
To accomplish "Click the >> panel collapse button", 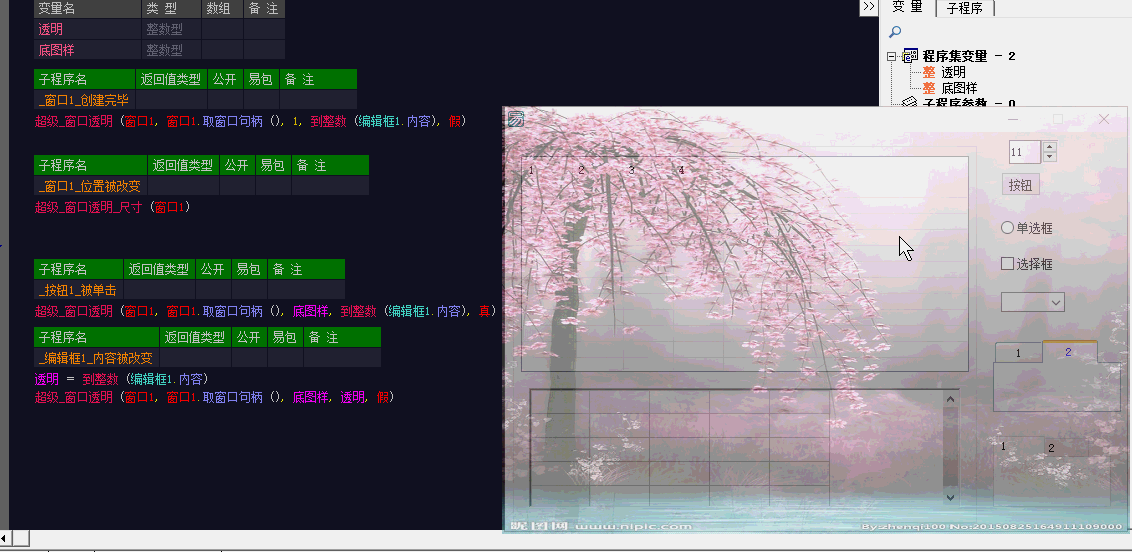I will [869, 7].
